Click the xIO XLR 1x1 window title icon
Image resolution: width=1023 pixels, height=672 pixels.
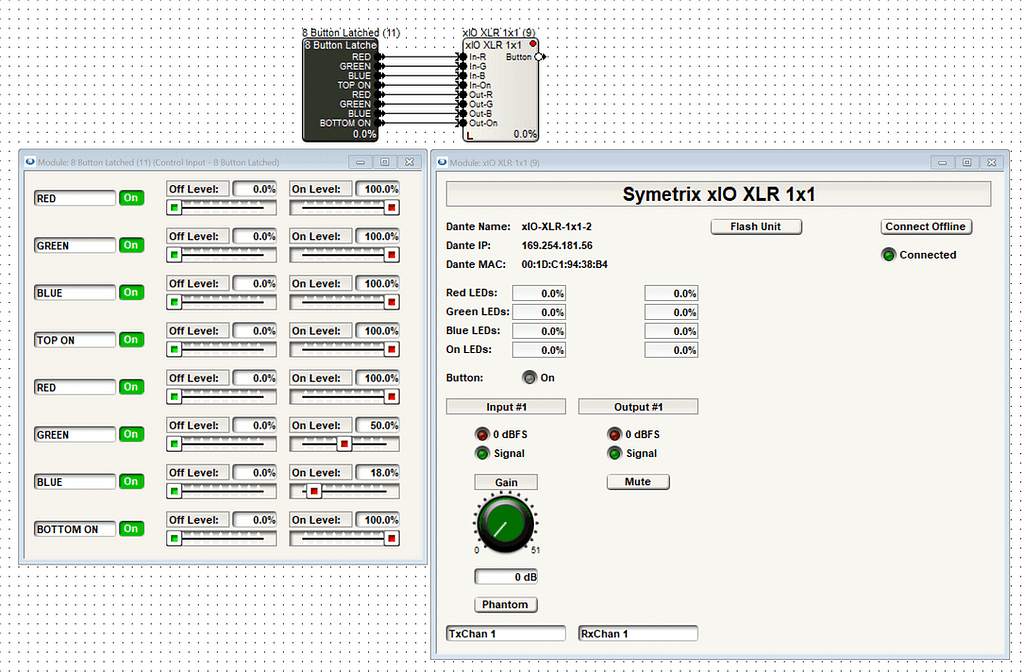442,162
